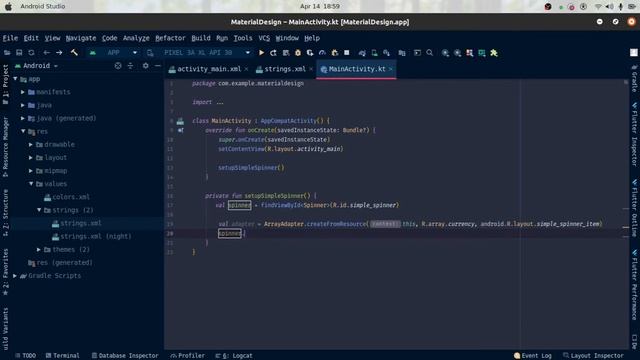Open the File menu
The image size is (640, 360).
coord(10,38)
